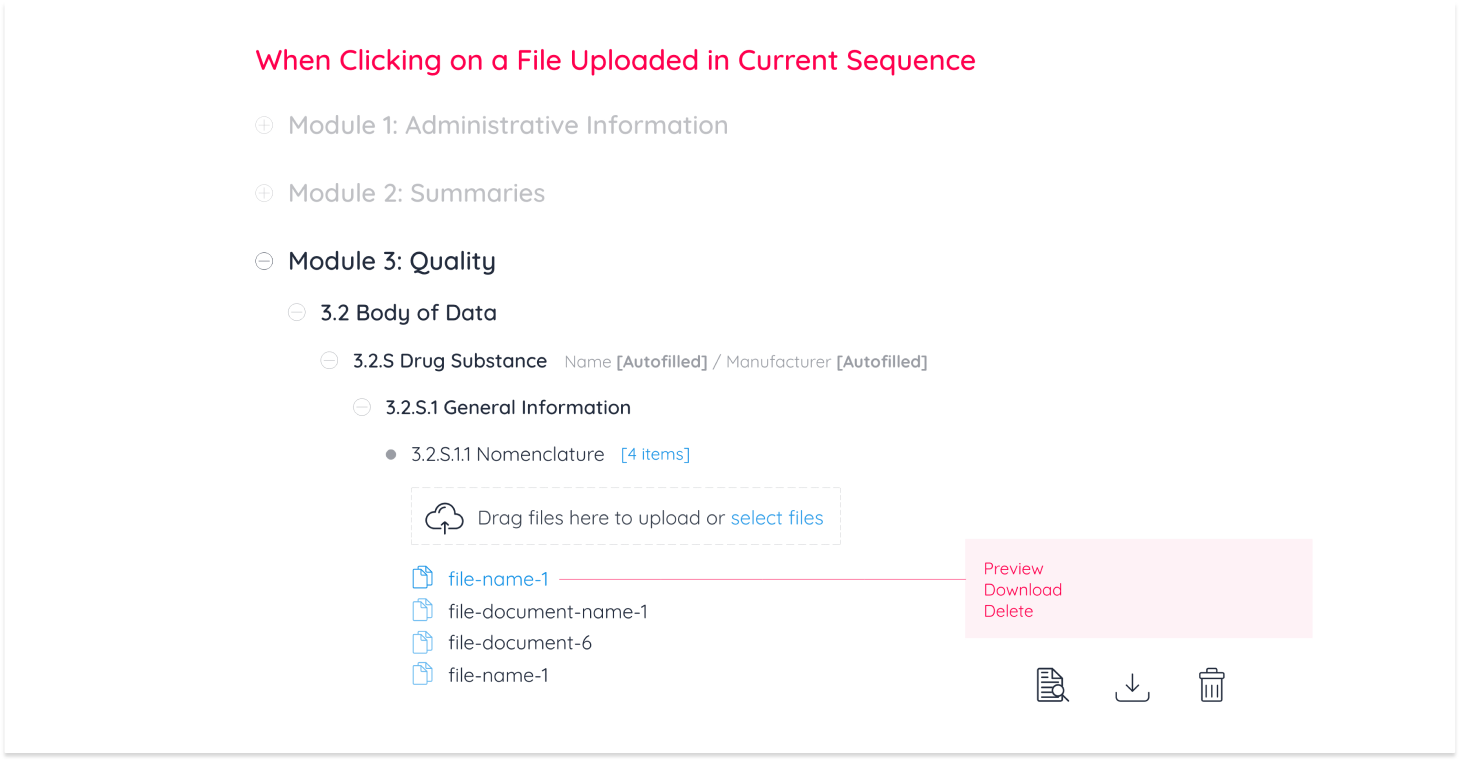Viewport: 1460px width, 762px height.
Task: Expand Module 2: Summaries
Action: [x=264, y=192]
